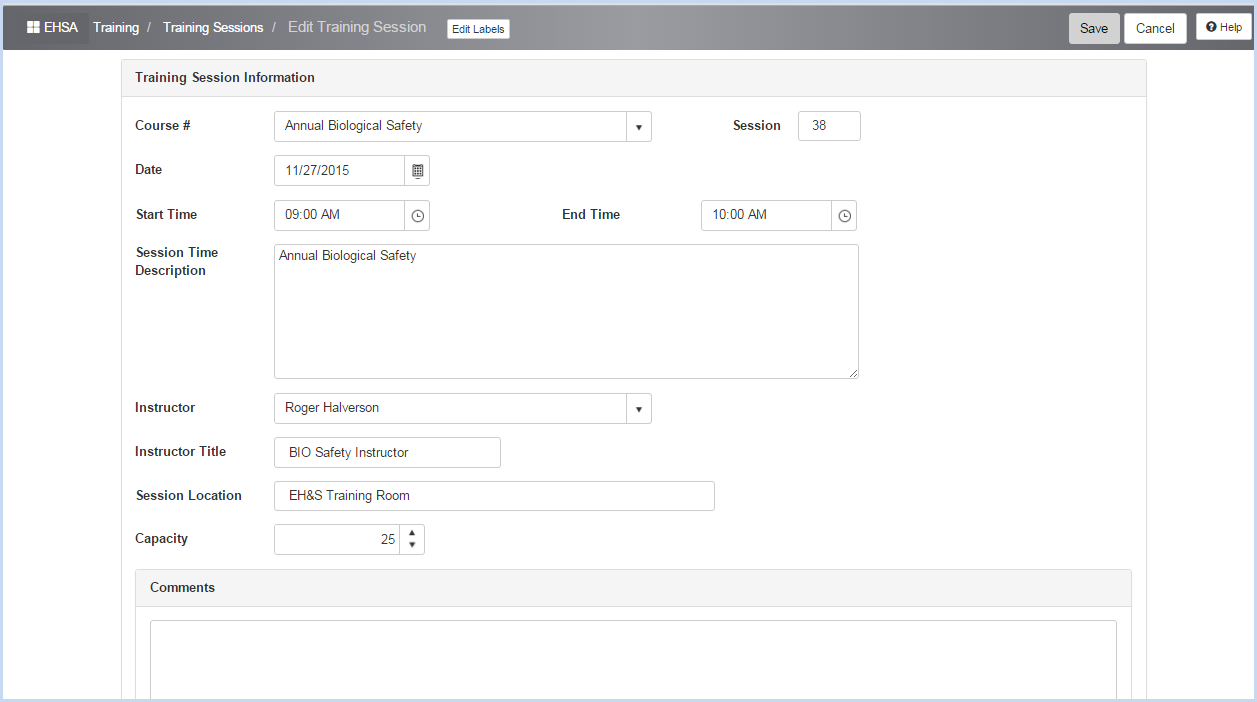Screen dimensions: 1257x702
Task: Click the Session Location field
Action: [494, 496]
